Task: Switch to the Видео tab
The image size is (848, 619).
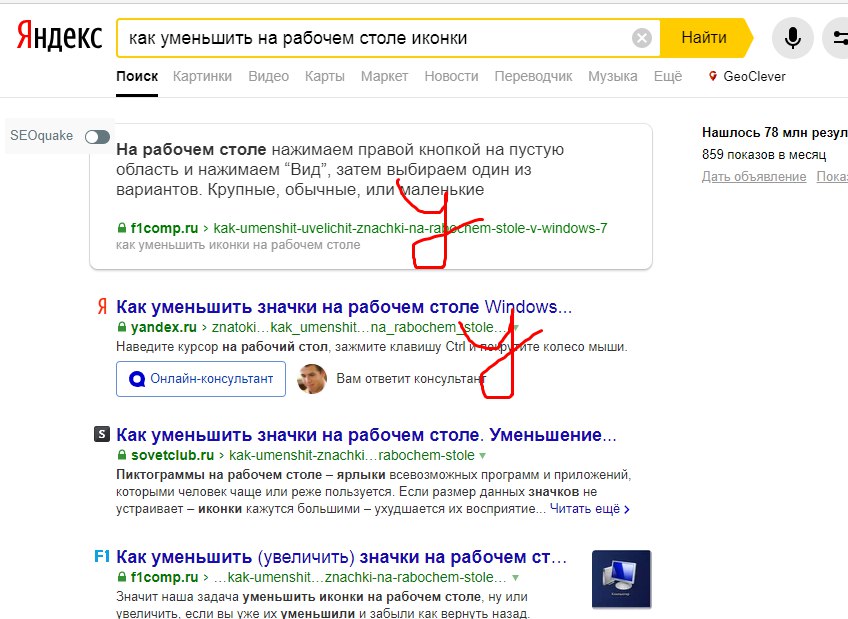Action: [268, 76]
